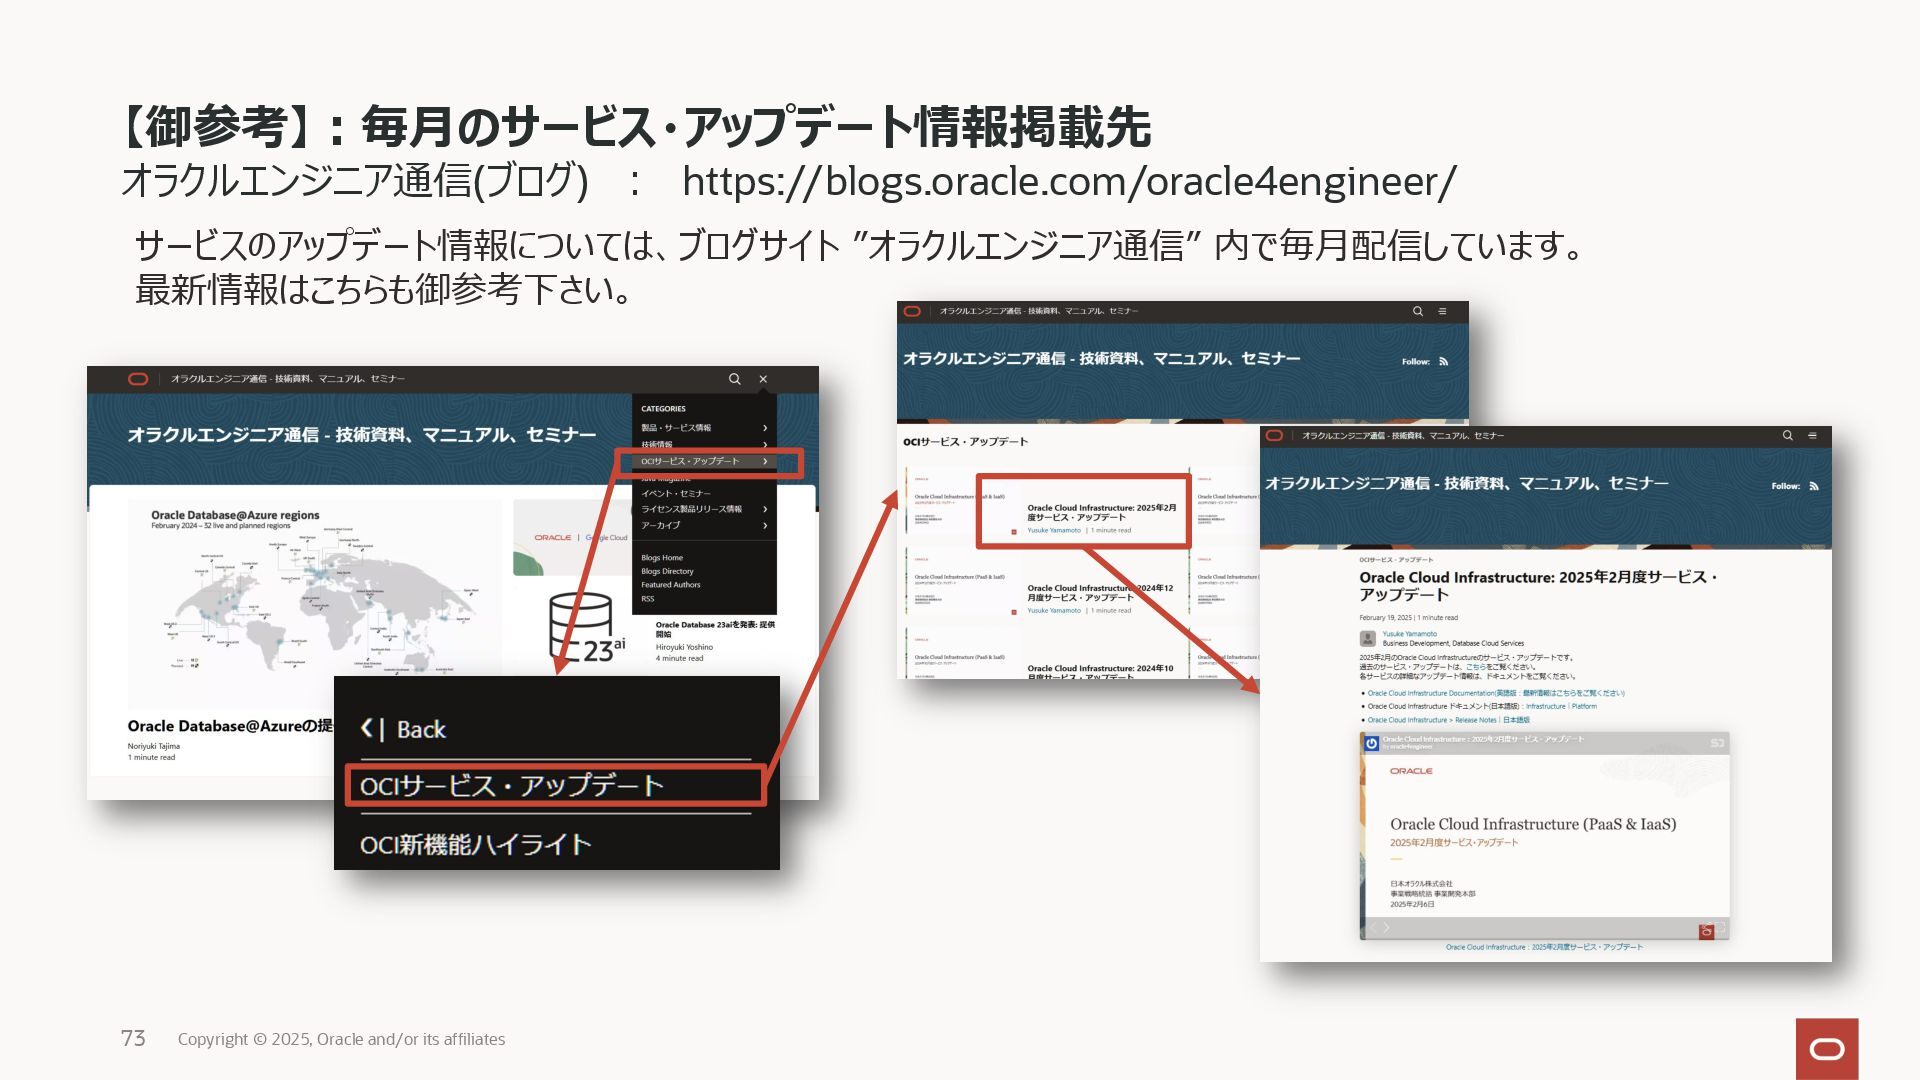Click SlideShare power icon on embedded slide
This screenshot has height=1080, width=1920.
coord(1372,743)
